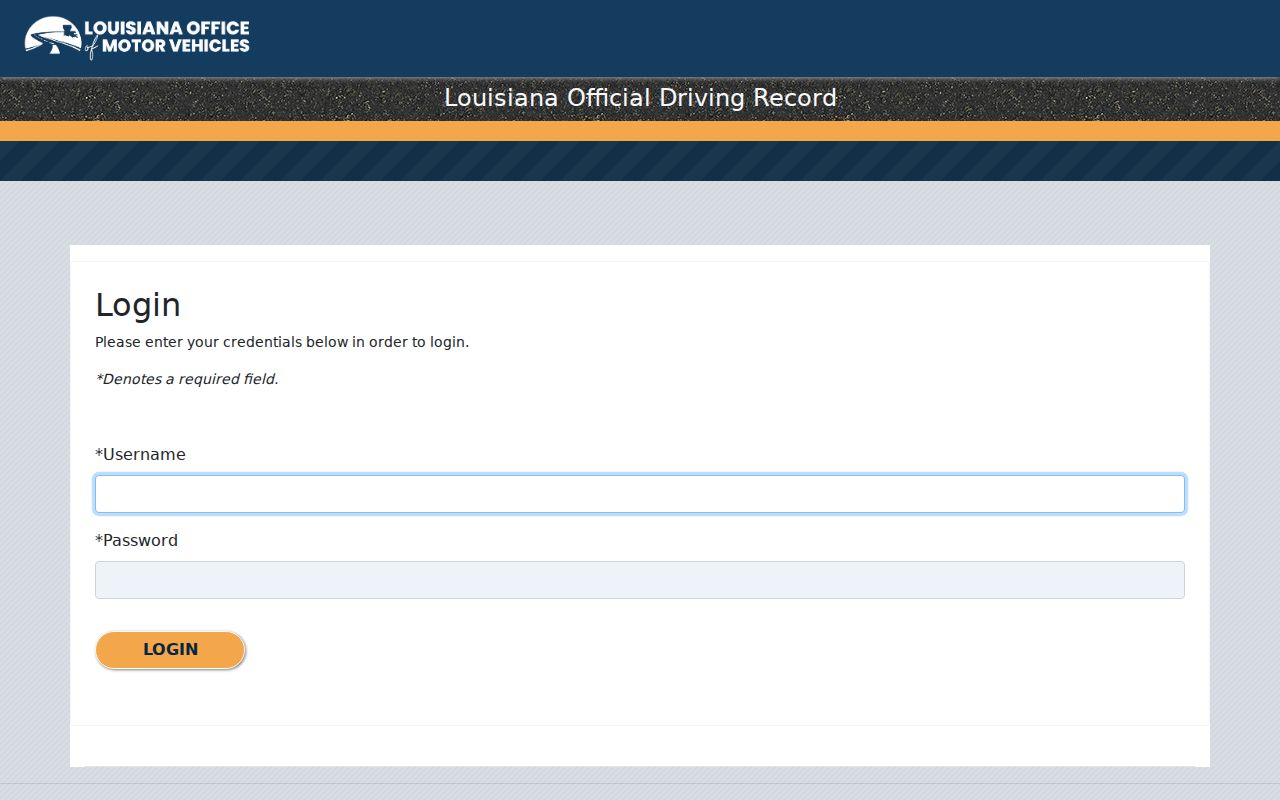1280x800 pixels.
Task: Focus the Username input field
Action: pos(640,494)
